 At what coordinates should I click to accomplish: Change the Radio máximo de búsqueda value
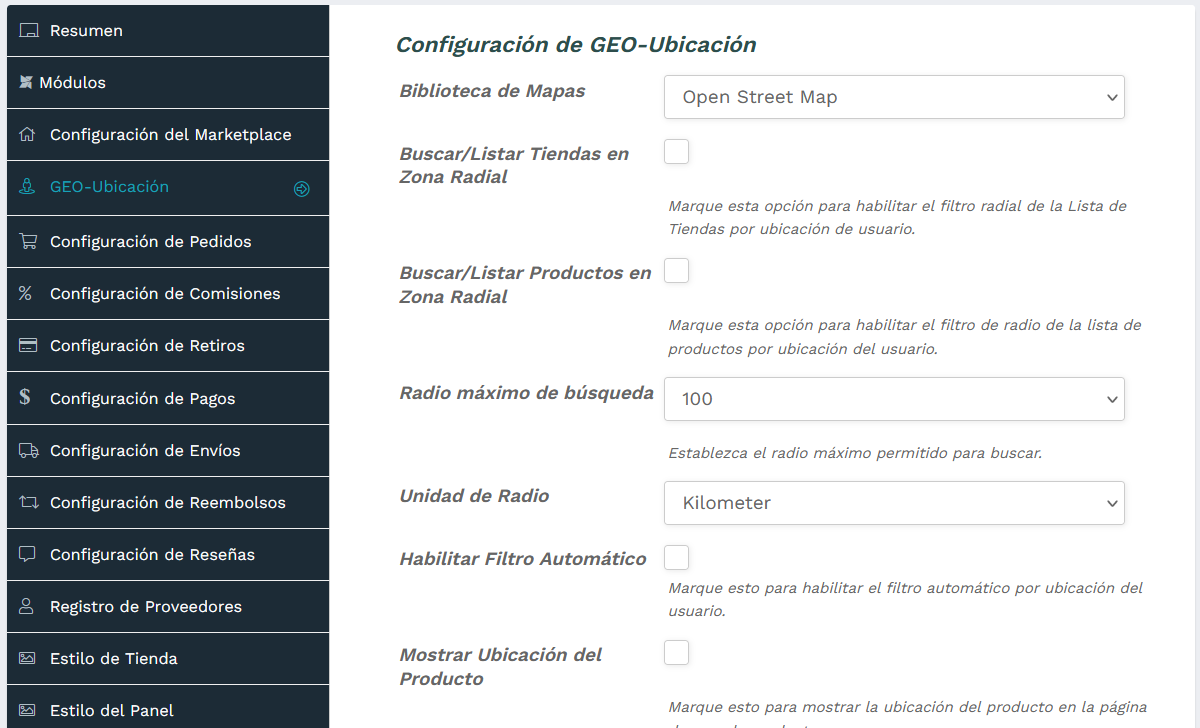pyautogui.click(x=894, y=398)
